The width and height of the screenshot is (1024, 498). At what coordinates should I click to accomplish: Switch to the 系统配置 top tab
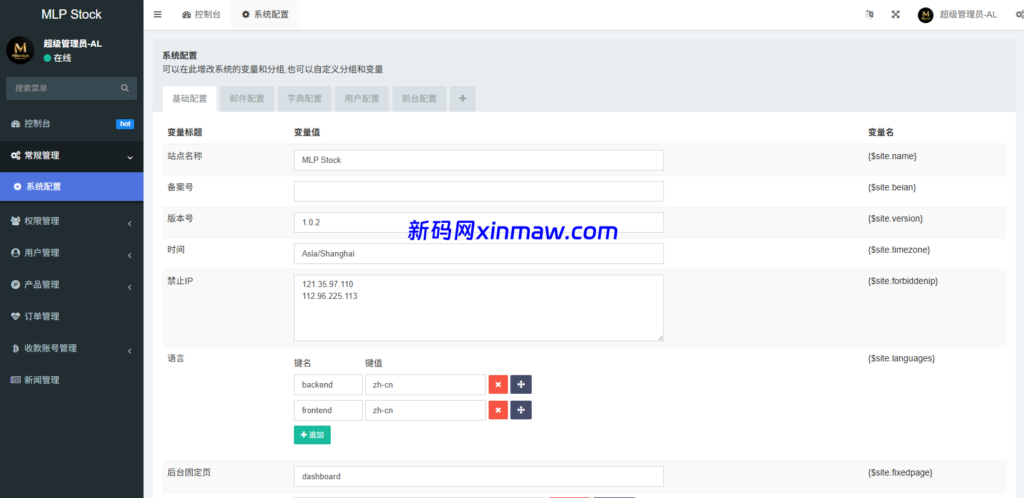265,14
